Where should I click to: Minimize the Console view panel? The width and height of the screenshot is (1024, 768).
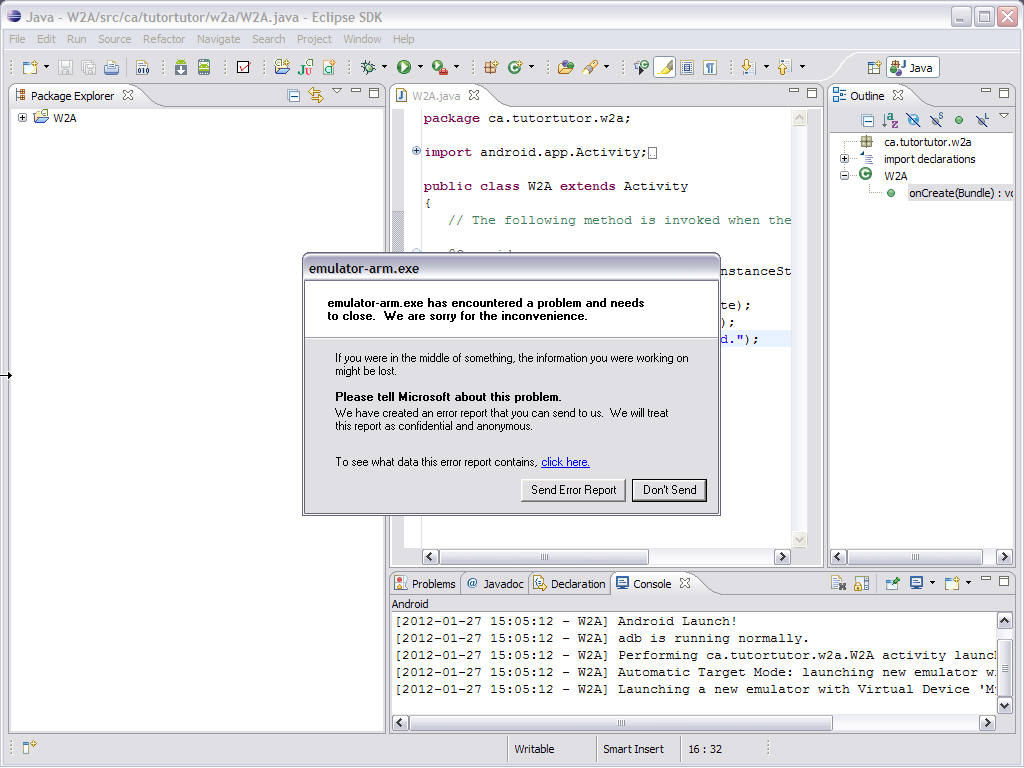coord(986,579)
